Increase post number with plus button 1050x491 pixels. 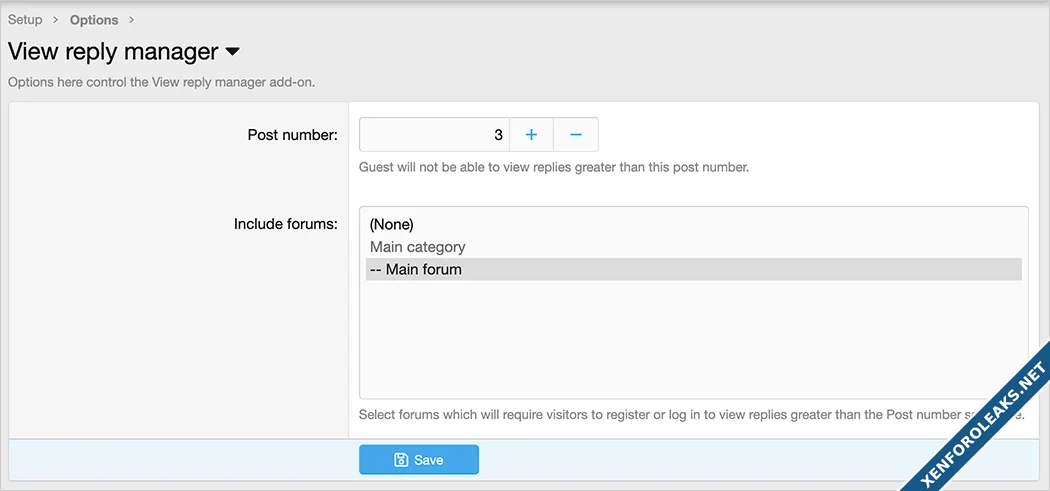click(531, 135)
